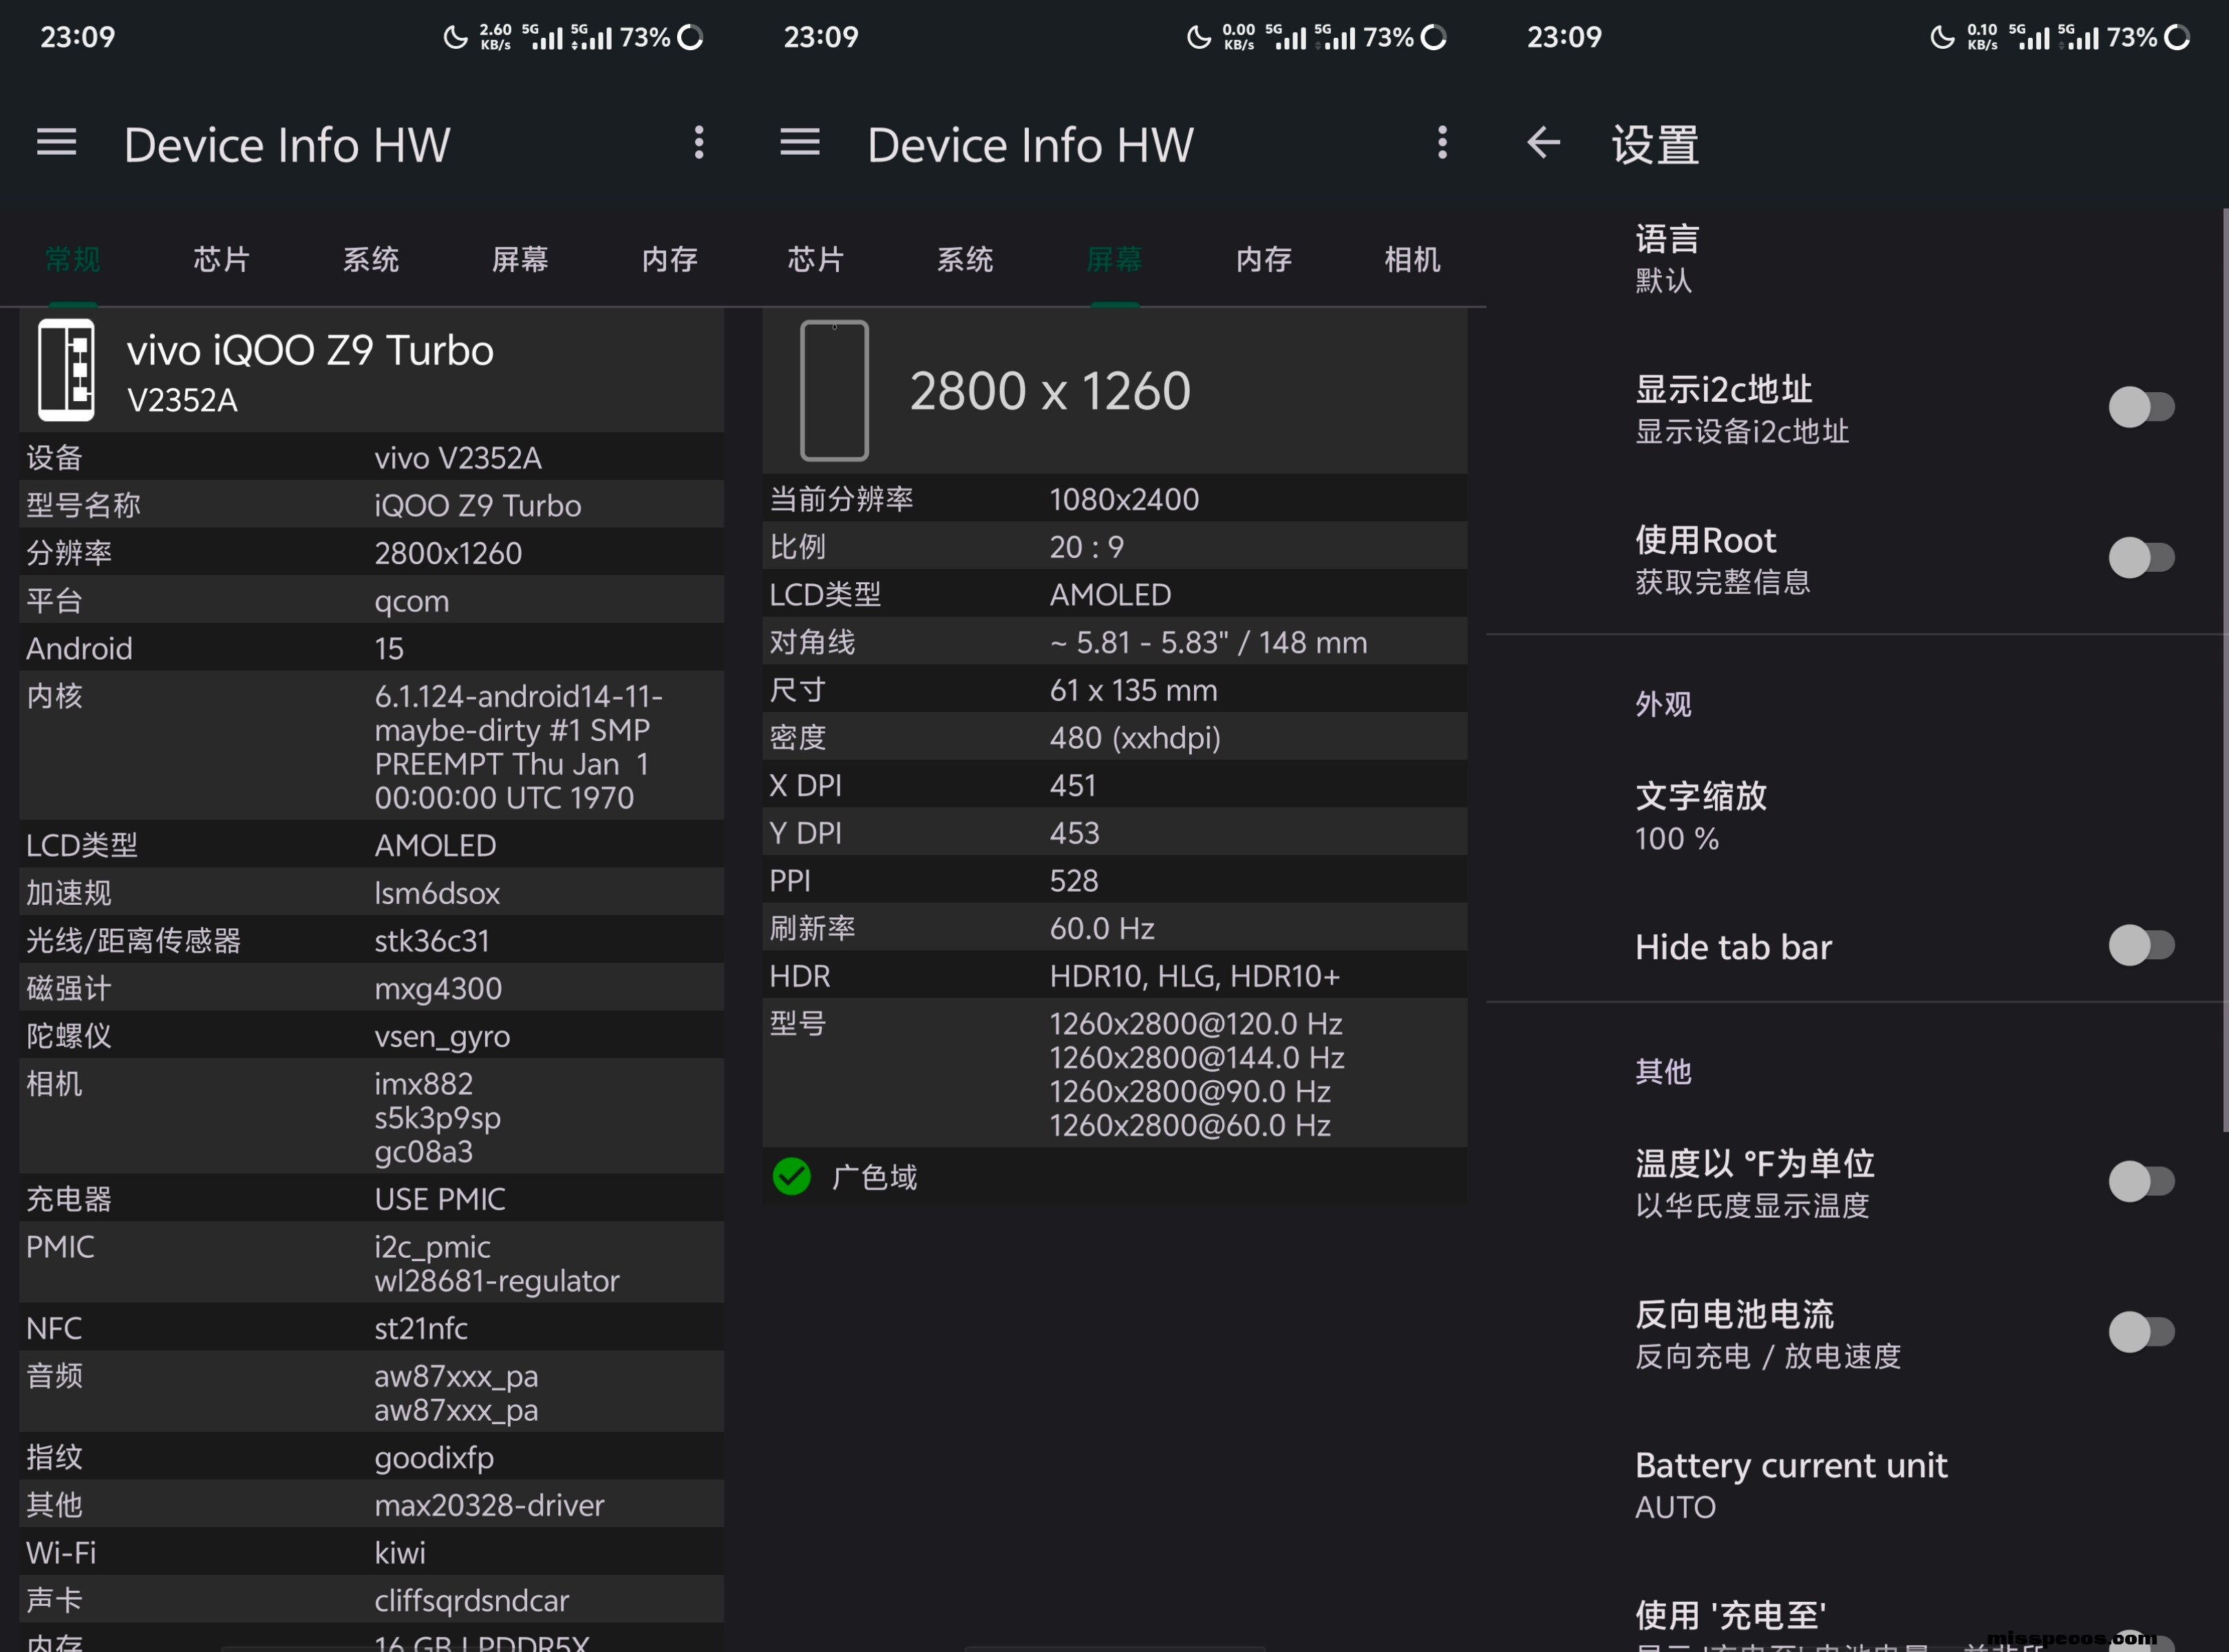Open text scaling 100 % option
Viewport: 2229px width, 1652px height.
pyautogui.click(x=1700, y=816)
